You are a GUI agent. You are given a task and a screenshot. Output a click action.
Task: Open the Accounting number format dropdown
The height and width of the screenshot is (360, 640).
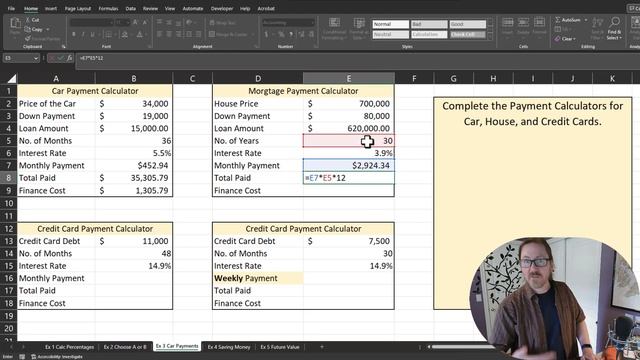pos(312,23)
